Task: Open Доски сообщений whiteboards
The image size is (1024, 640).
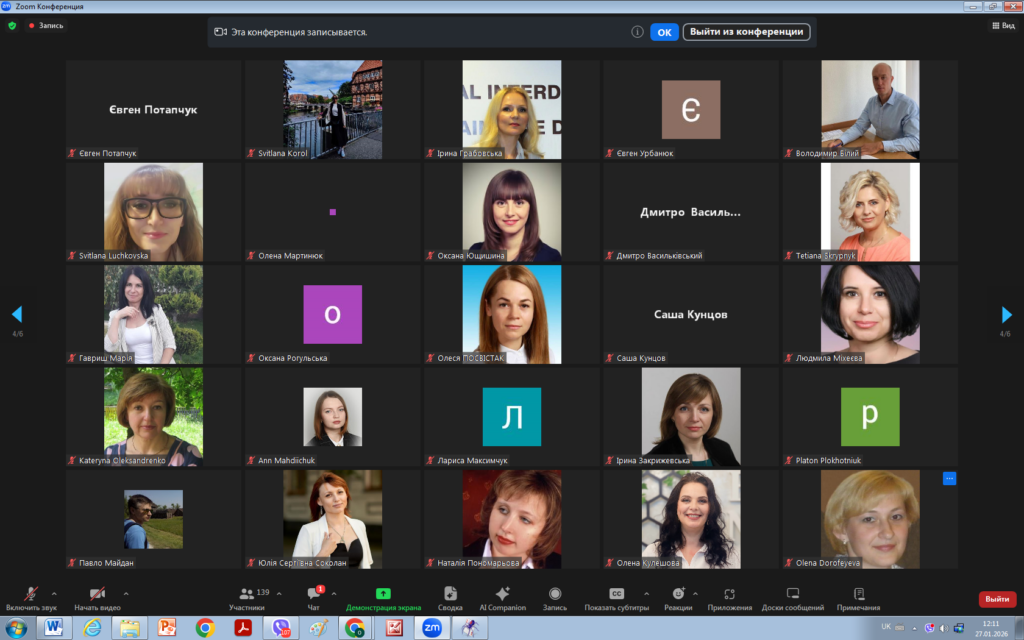Action: click(x=792, y=597)
